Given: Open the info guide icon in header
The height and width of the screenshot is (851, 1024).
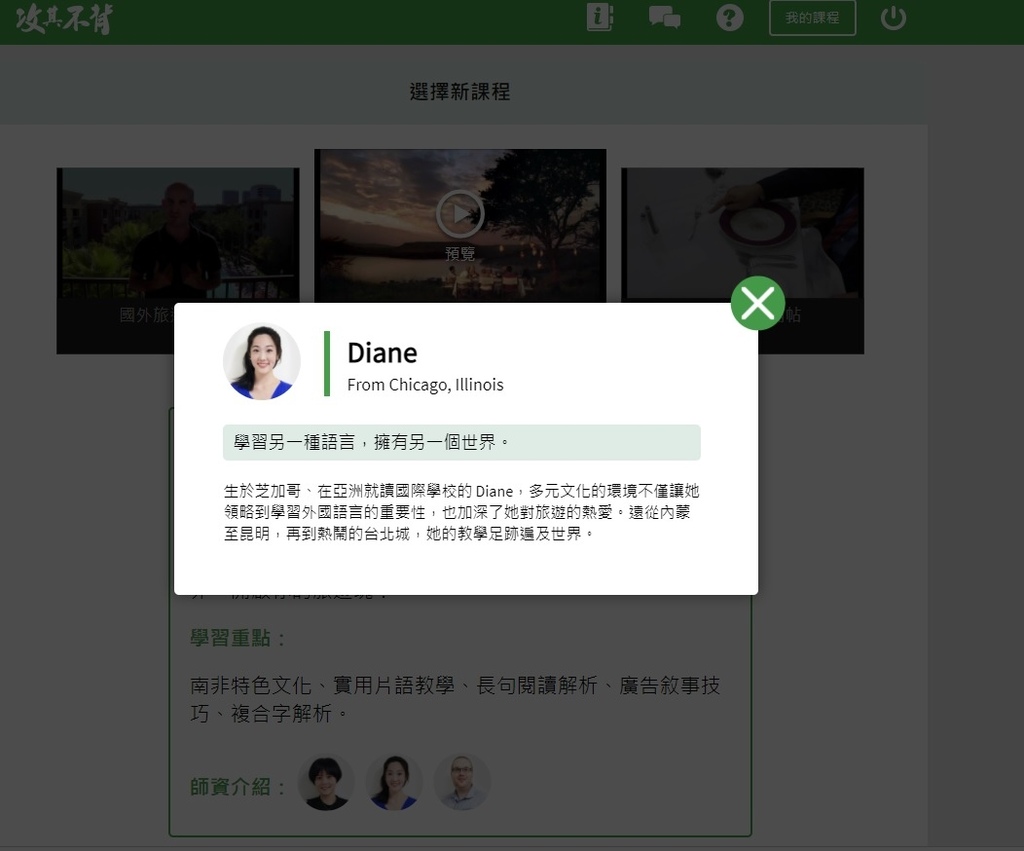Looking at the screenshot, I should (x=600, y=17).
